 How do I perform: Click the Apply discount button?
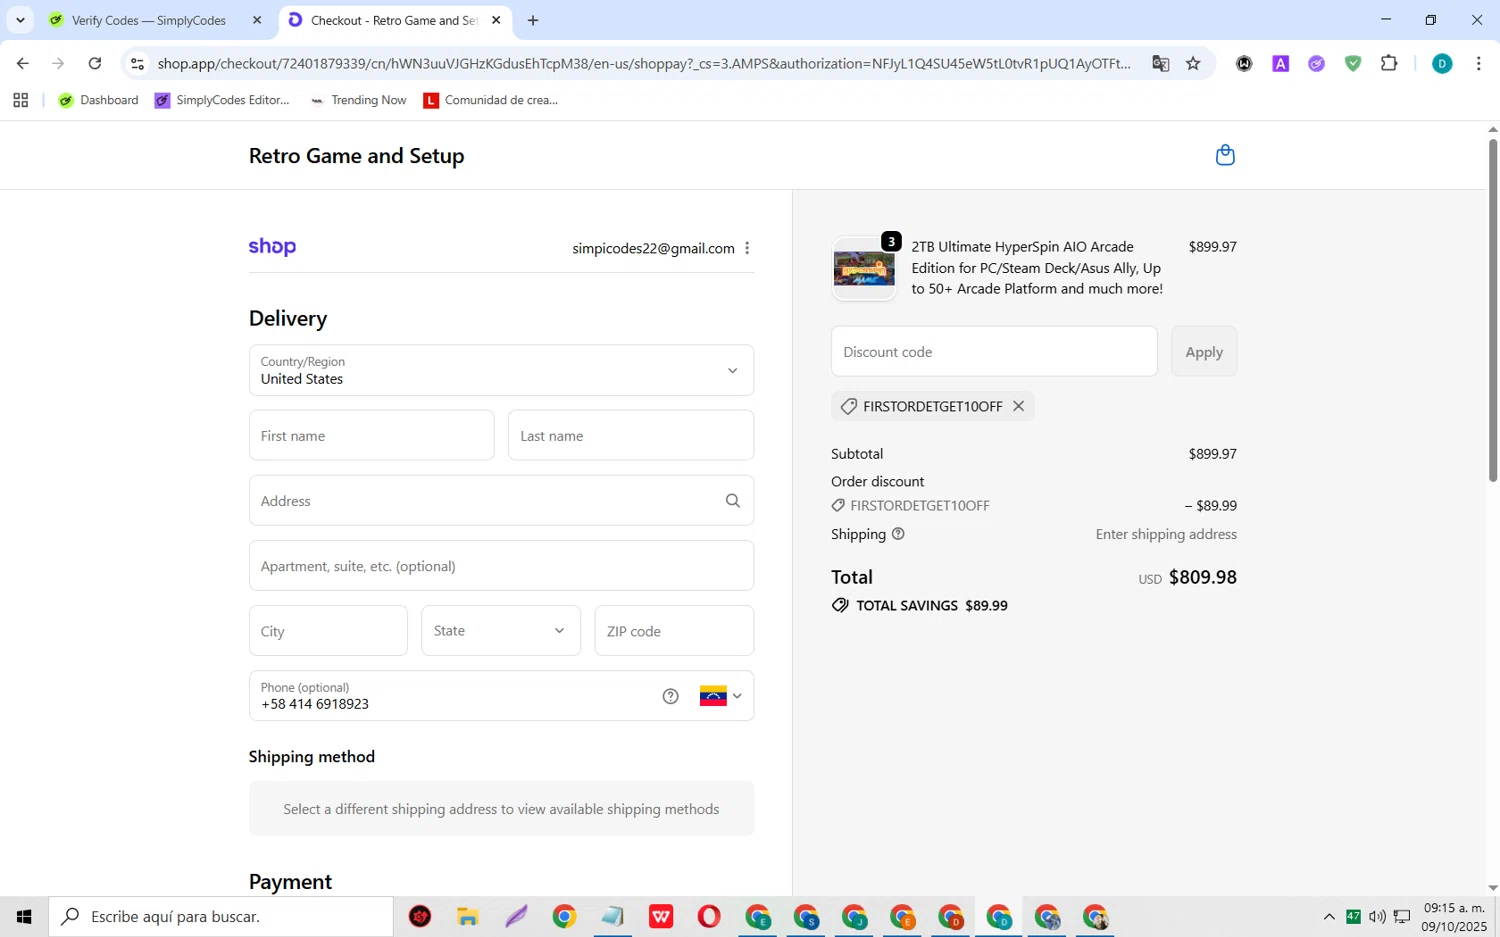click(1204, 351)
